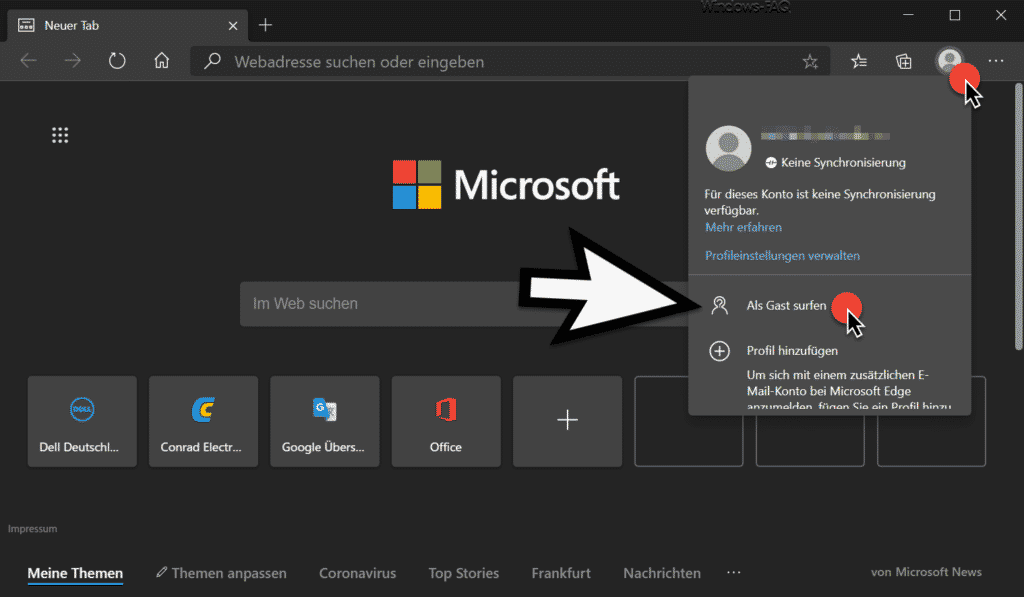Open Settings and more ellipsis menu
The image size is (1024, 597).
[x=996, y=61]
